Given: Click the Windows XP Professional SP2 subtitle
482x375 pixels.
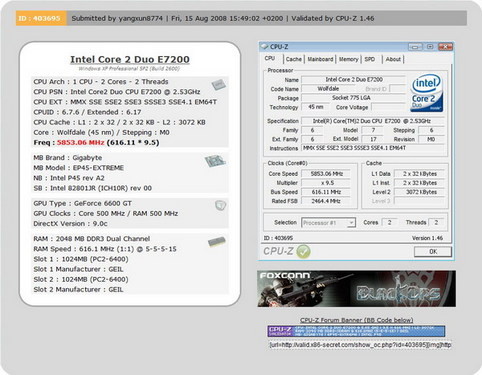Looking at the screenshot, I should pos(129,69).
